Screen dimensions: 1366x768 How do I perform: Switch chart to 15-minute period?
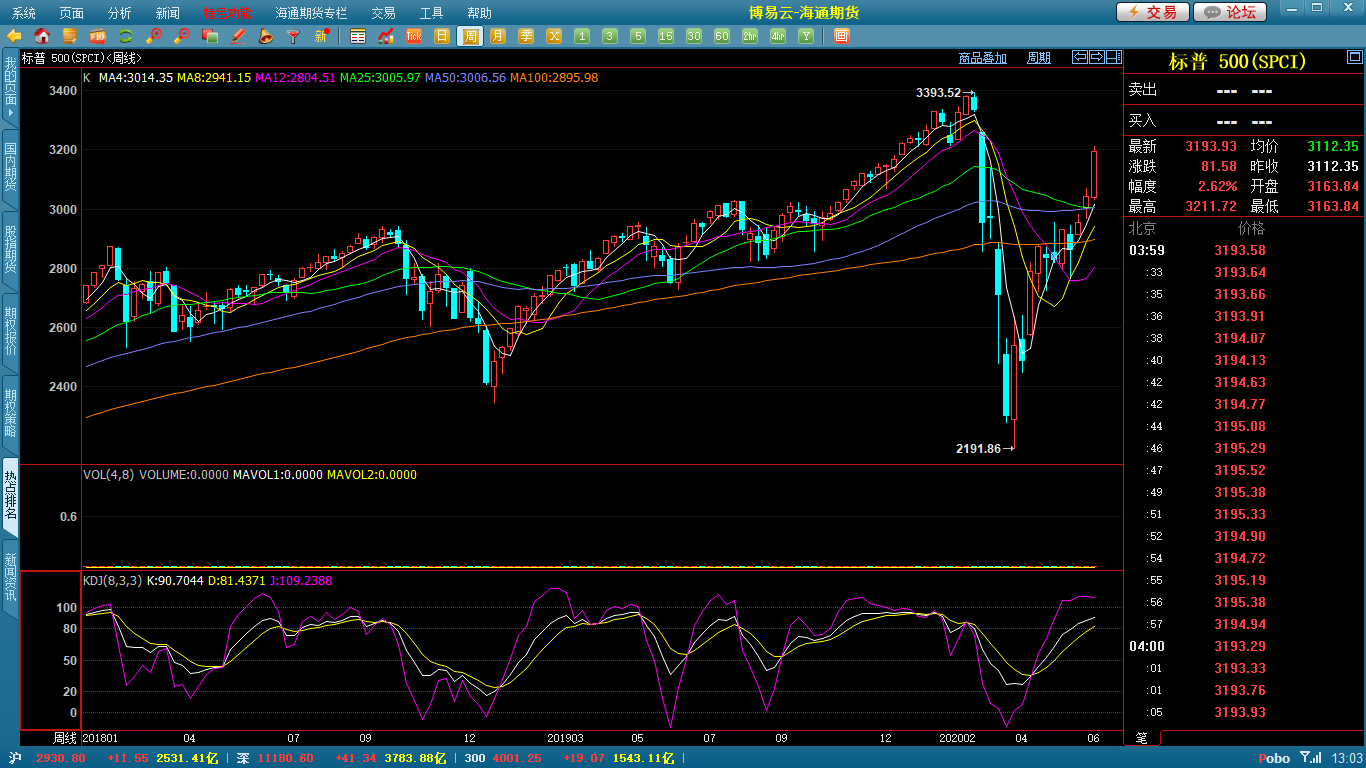(x=666, y=36)
